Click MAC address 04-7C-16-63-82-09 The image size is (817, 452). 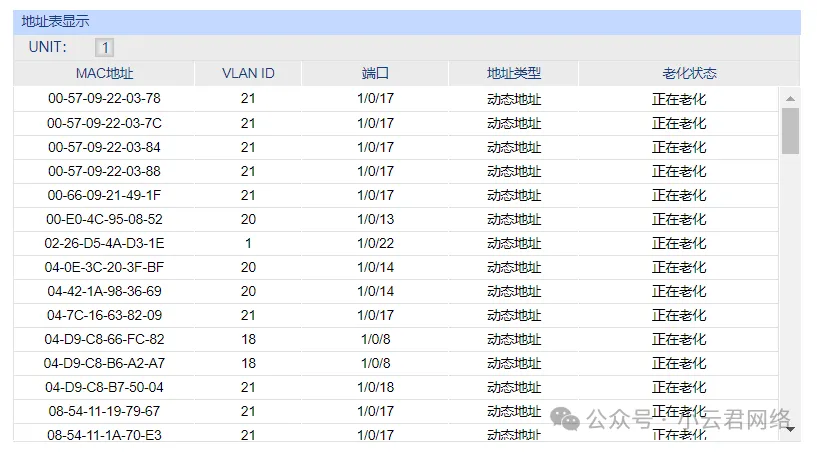click(104, 315)
